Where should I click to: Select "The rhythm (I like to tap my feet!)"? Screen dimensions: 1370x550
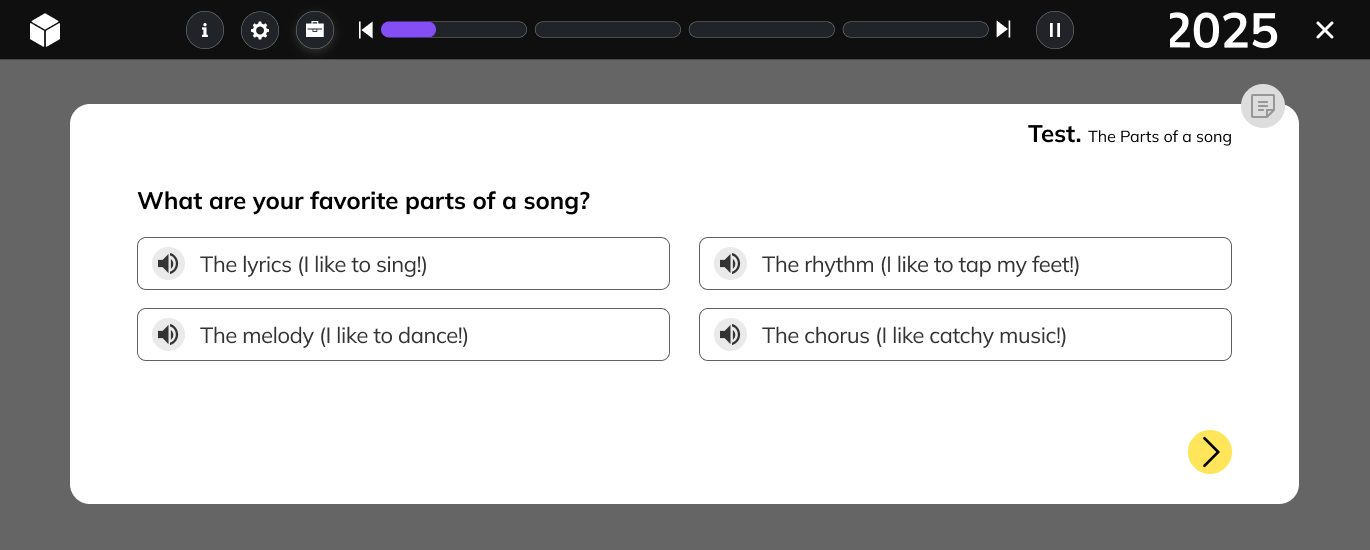tap(965, 264)
